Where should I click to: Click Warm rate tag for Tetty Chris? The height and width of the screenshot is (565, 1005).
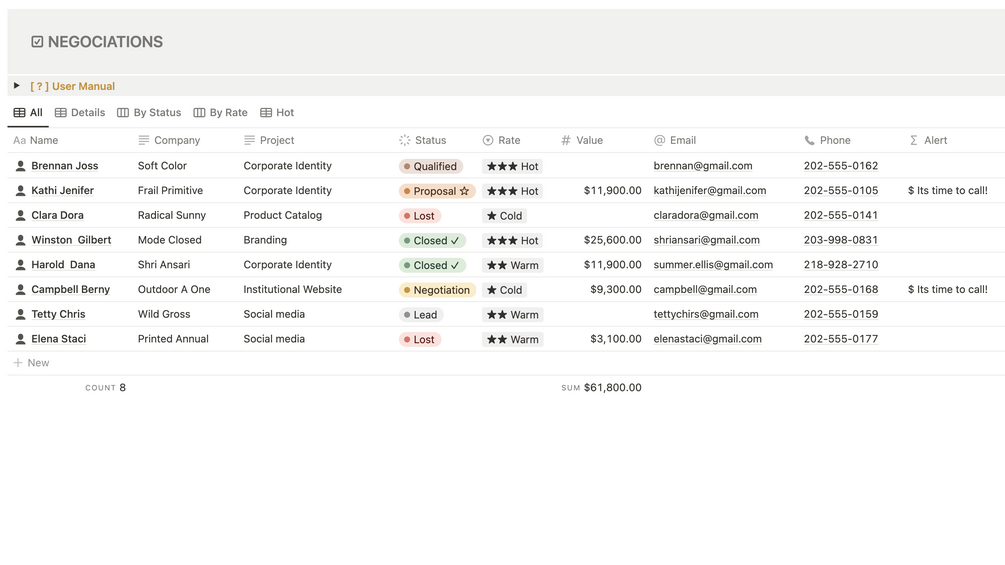pos(512,315)
